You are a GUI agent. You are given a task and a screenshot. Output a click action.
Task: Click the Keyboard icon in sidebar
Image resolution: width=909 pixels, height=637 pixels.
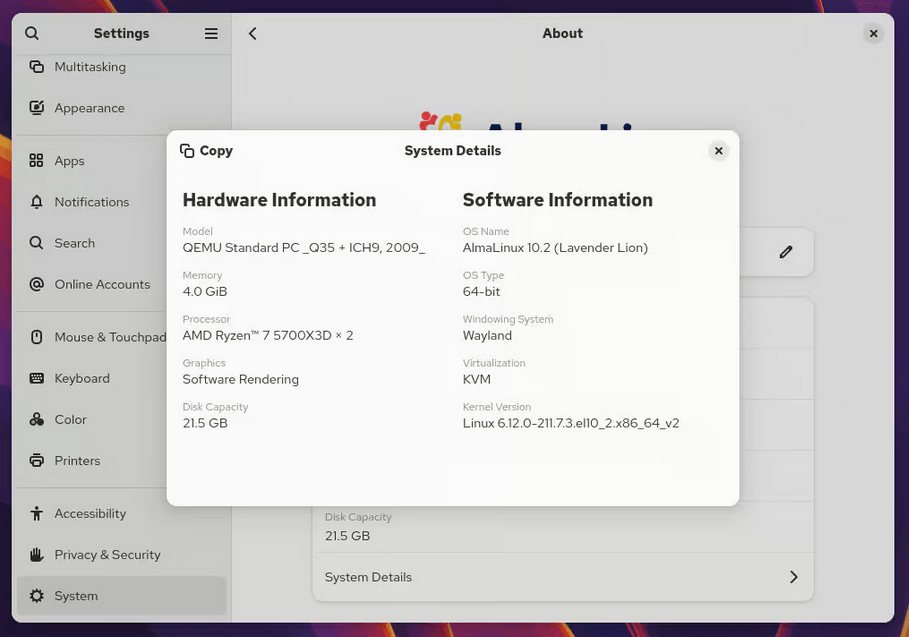(37, 378)
